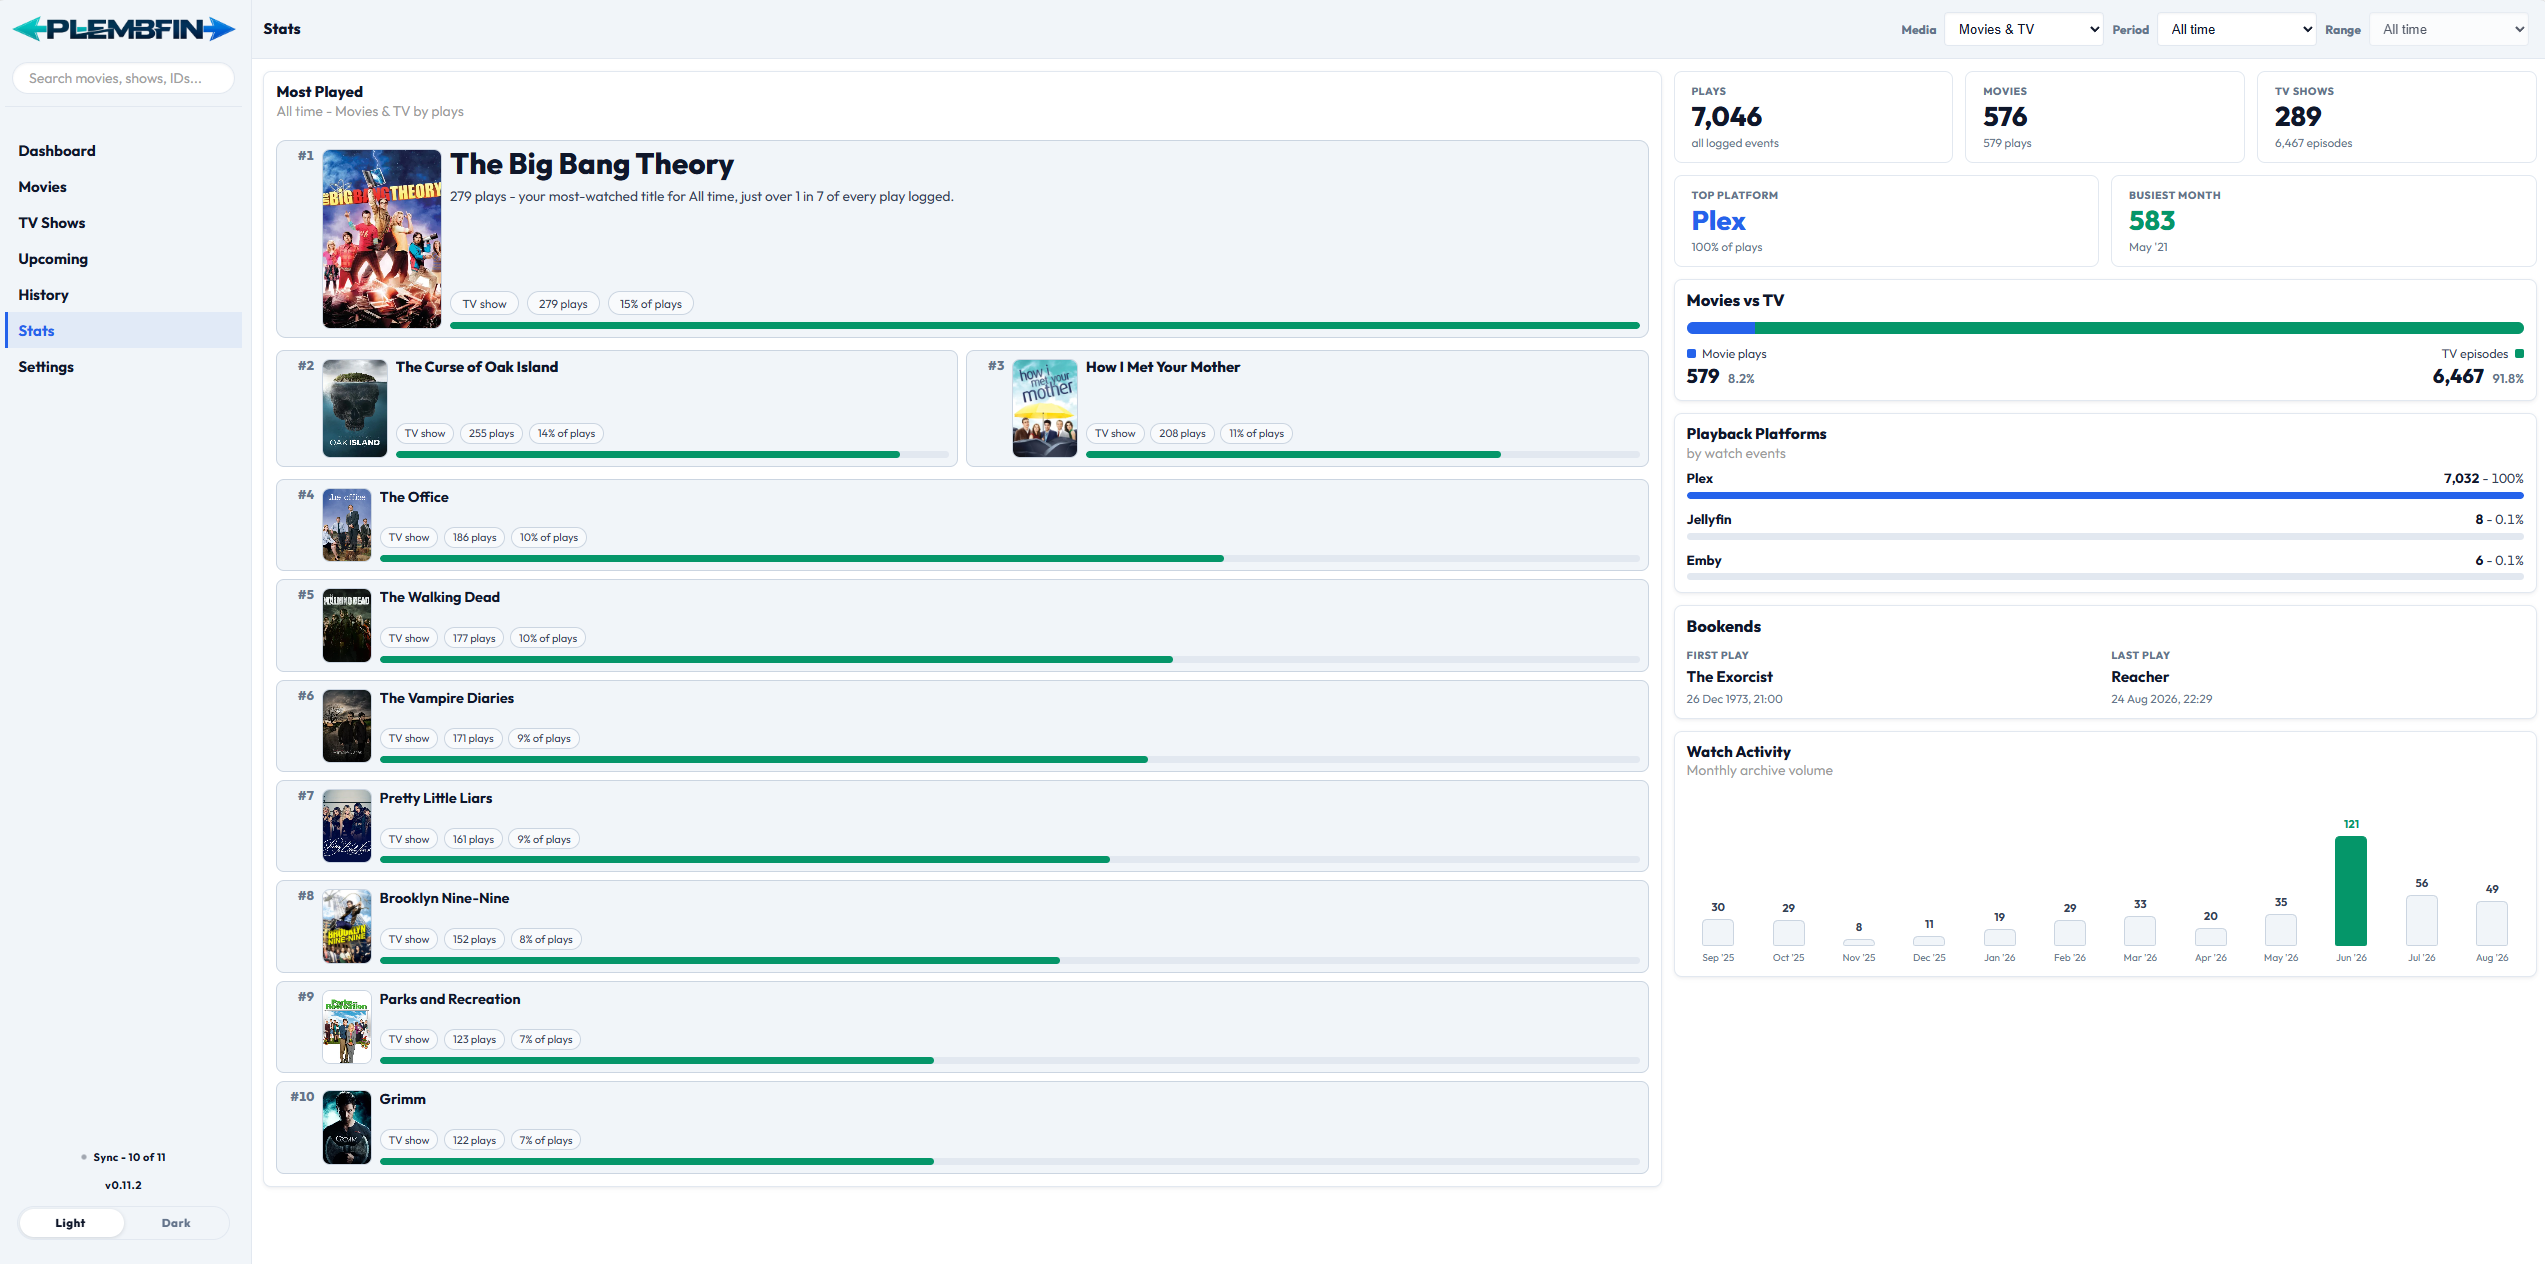
Task: Click The Big Bang Theory progress bar
Action: point(1045,326)
